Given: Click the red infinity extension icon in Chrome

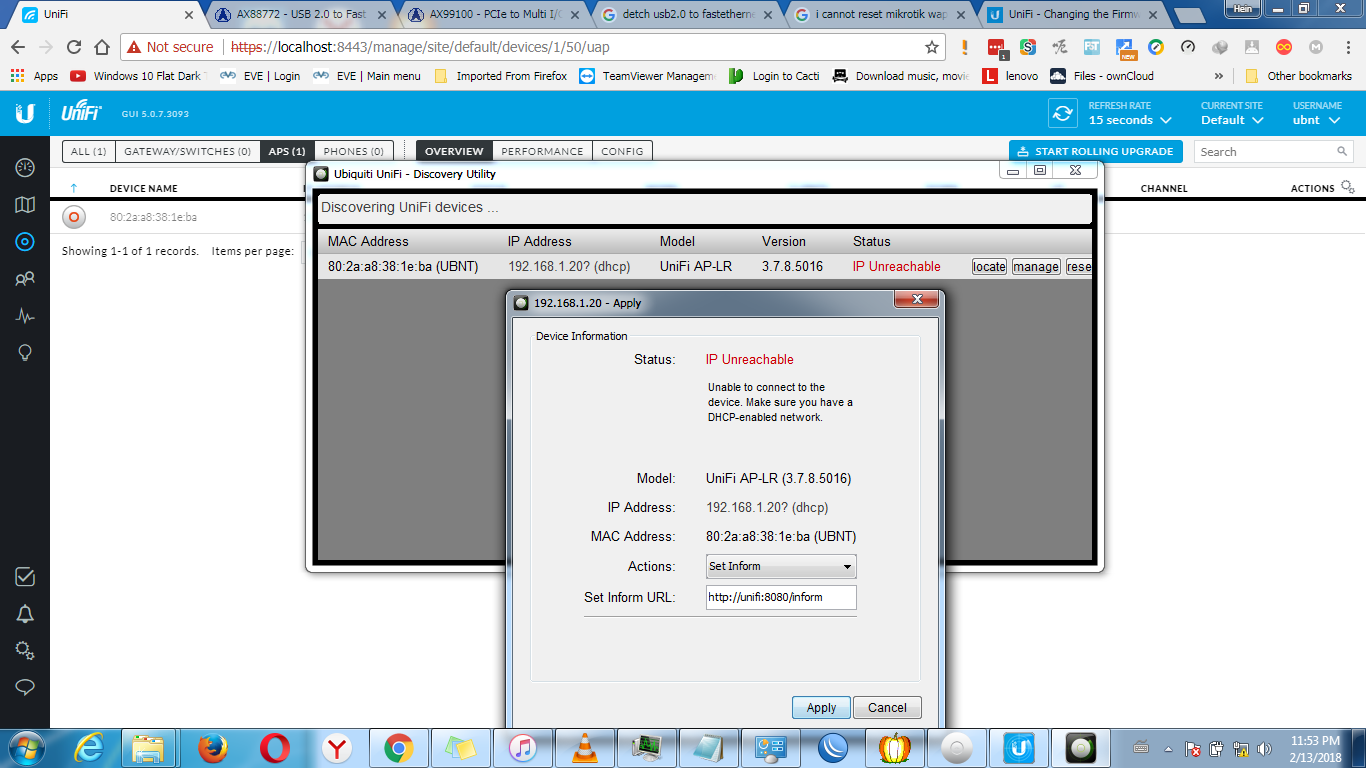Looking at the screenshot, I should click(x=1284, y=47).
